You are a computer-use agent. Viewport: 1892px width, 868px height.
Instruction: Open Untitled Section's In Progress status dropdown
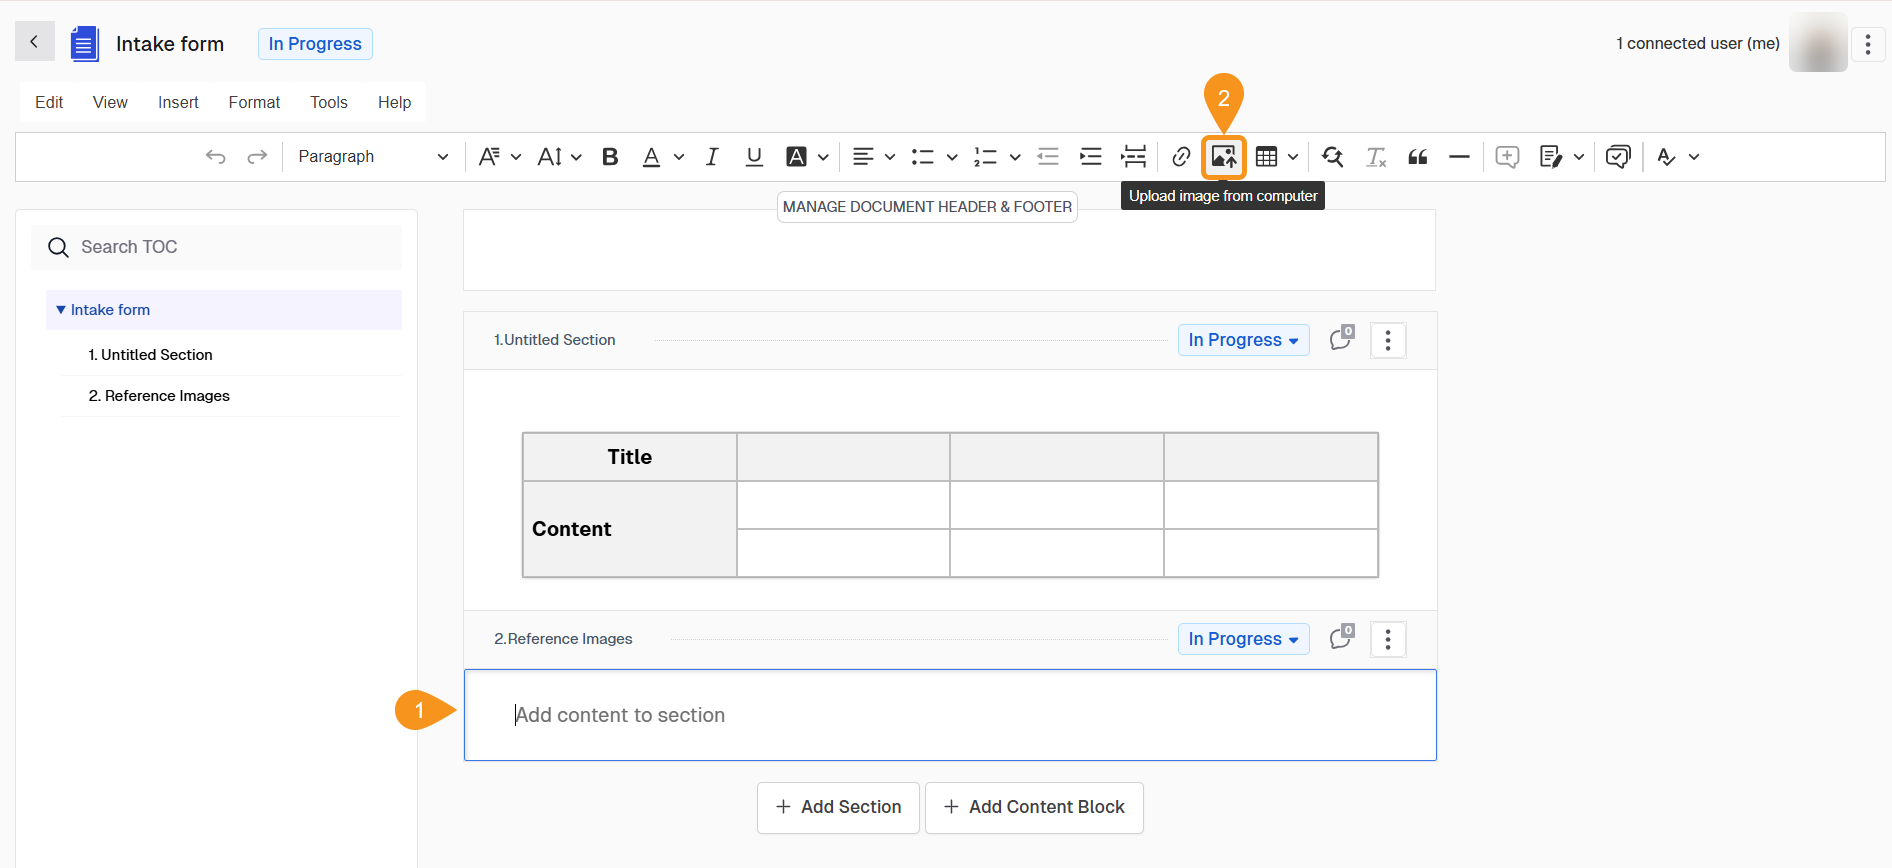(x=1243, y=340)
